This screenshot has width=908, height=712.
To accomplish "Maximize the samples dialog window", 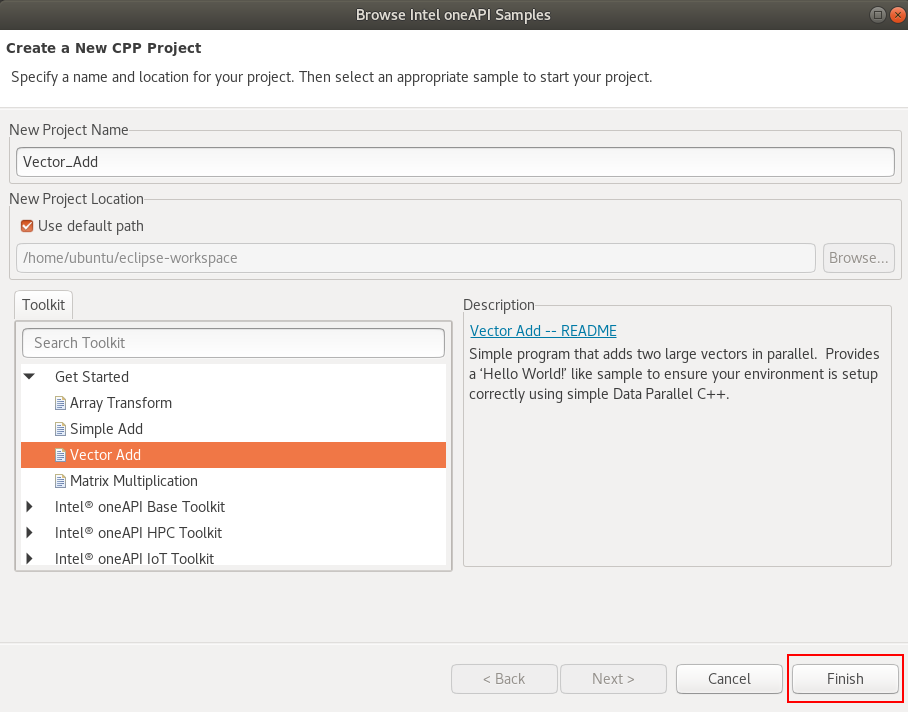I will pos(877,15).
